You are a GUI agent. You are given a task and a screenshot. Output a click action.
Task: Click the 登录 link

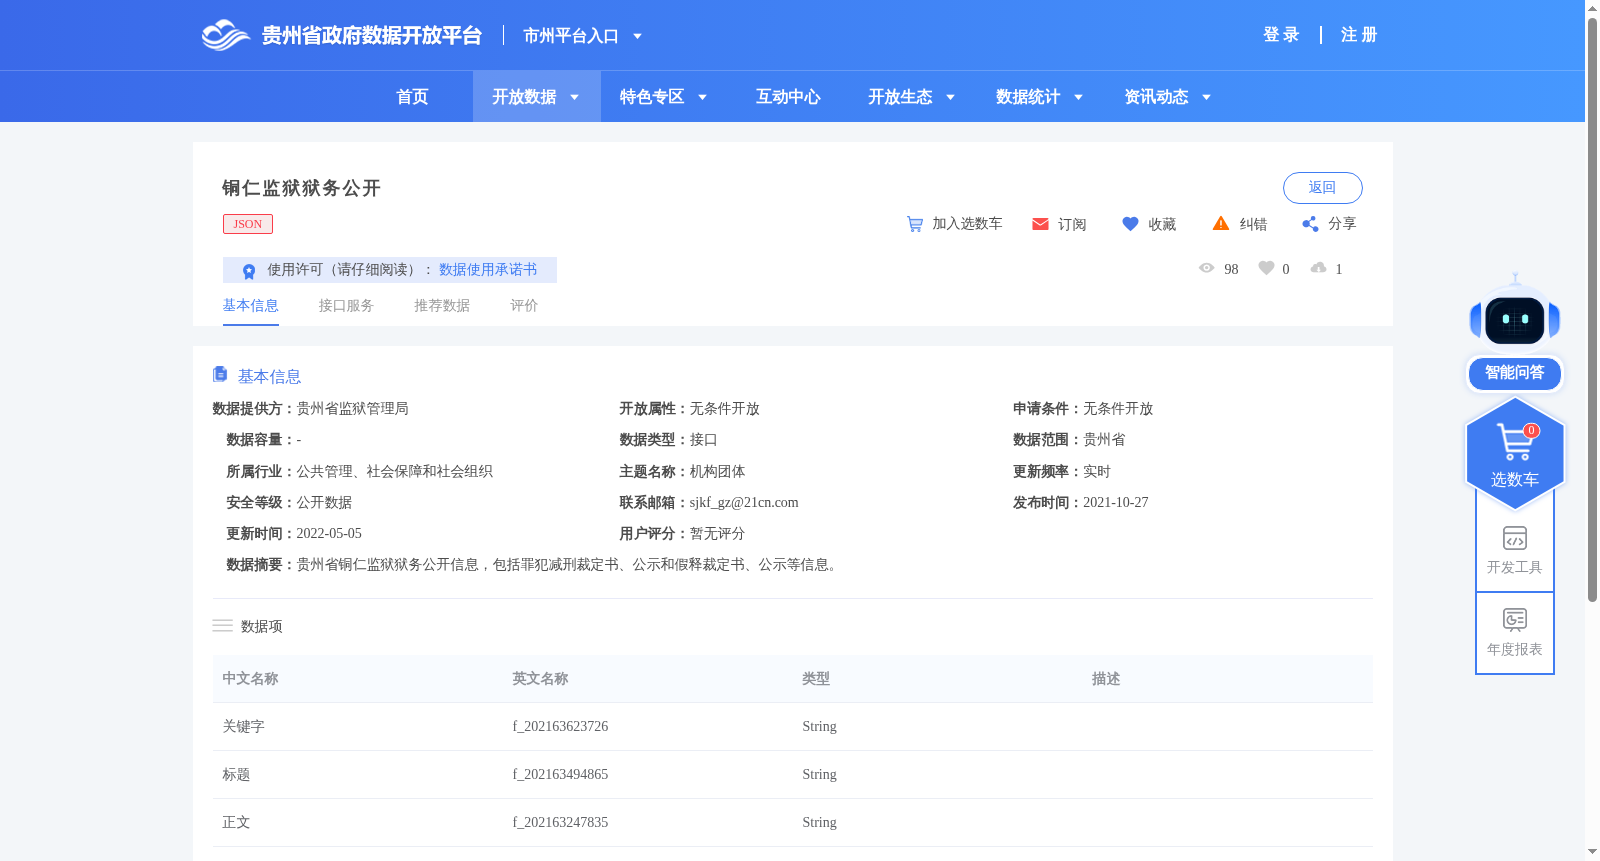point(1281,35)
